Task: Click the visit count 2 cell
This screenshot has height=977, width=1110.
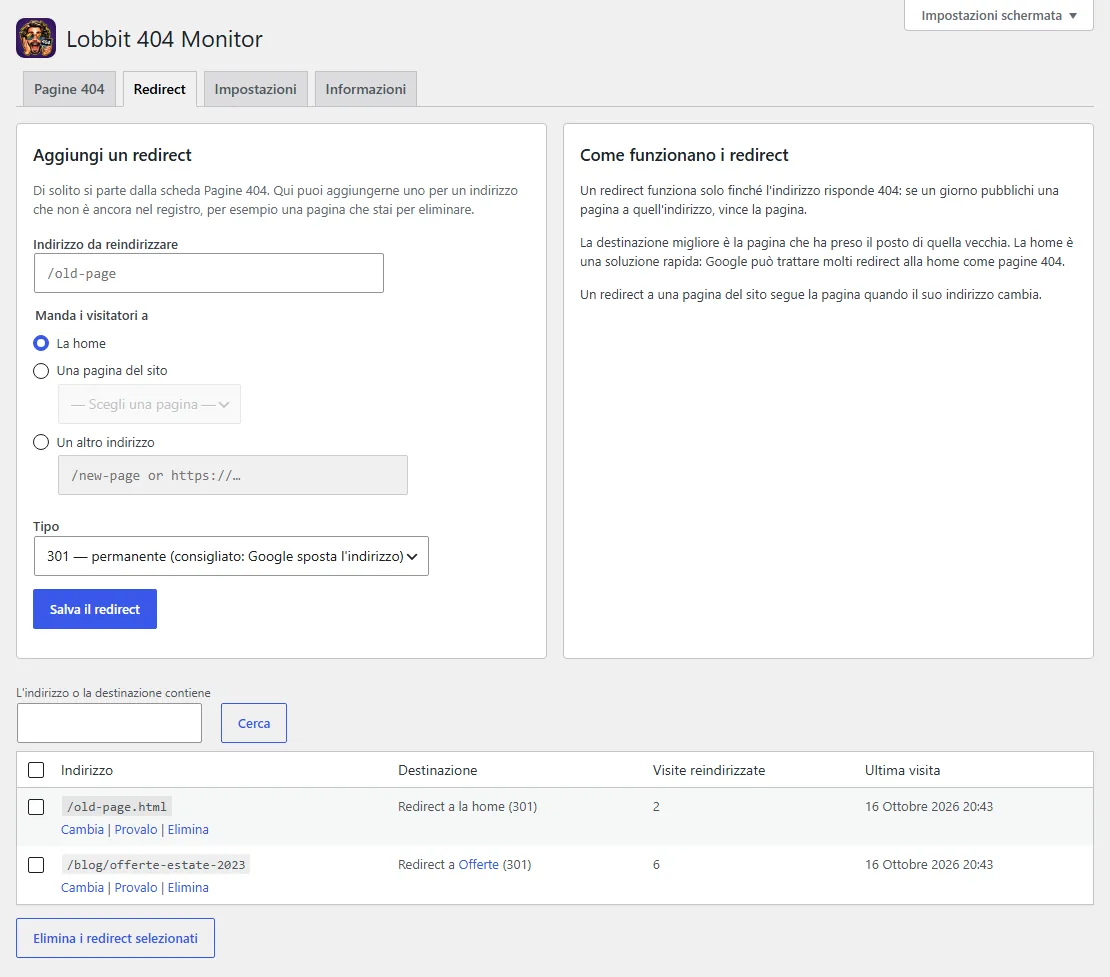Action: pyautogui.click(x=656, y=806)
